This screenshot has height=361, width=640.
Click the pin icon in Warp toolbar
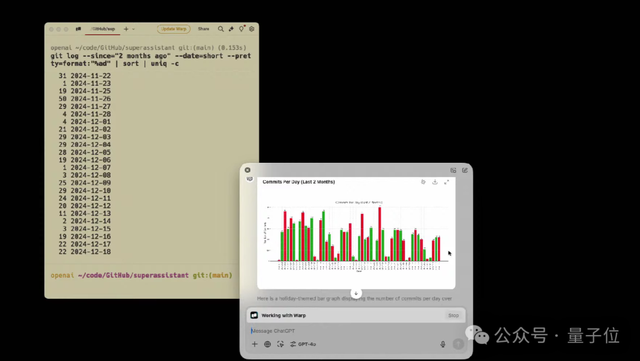[231, 29]
